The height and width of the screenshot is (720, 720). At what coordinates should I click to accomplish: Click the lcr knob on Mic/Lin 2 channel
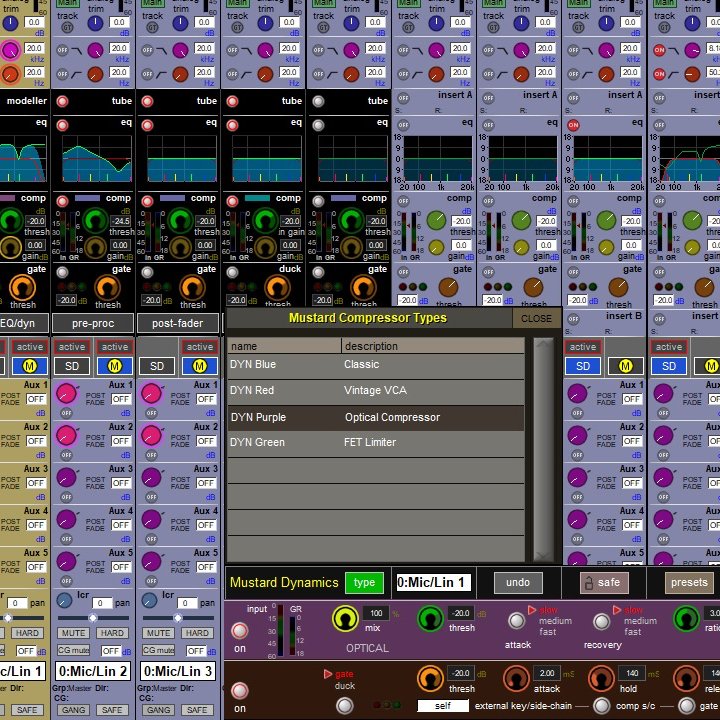click(x=64, y=600)
